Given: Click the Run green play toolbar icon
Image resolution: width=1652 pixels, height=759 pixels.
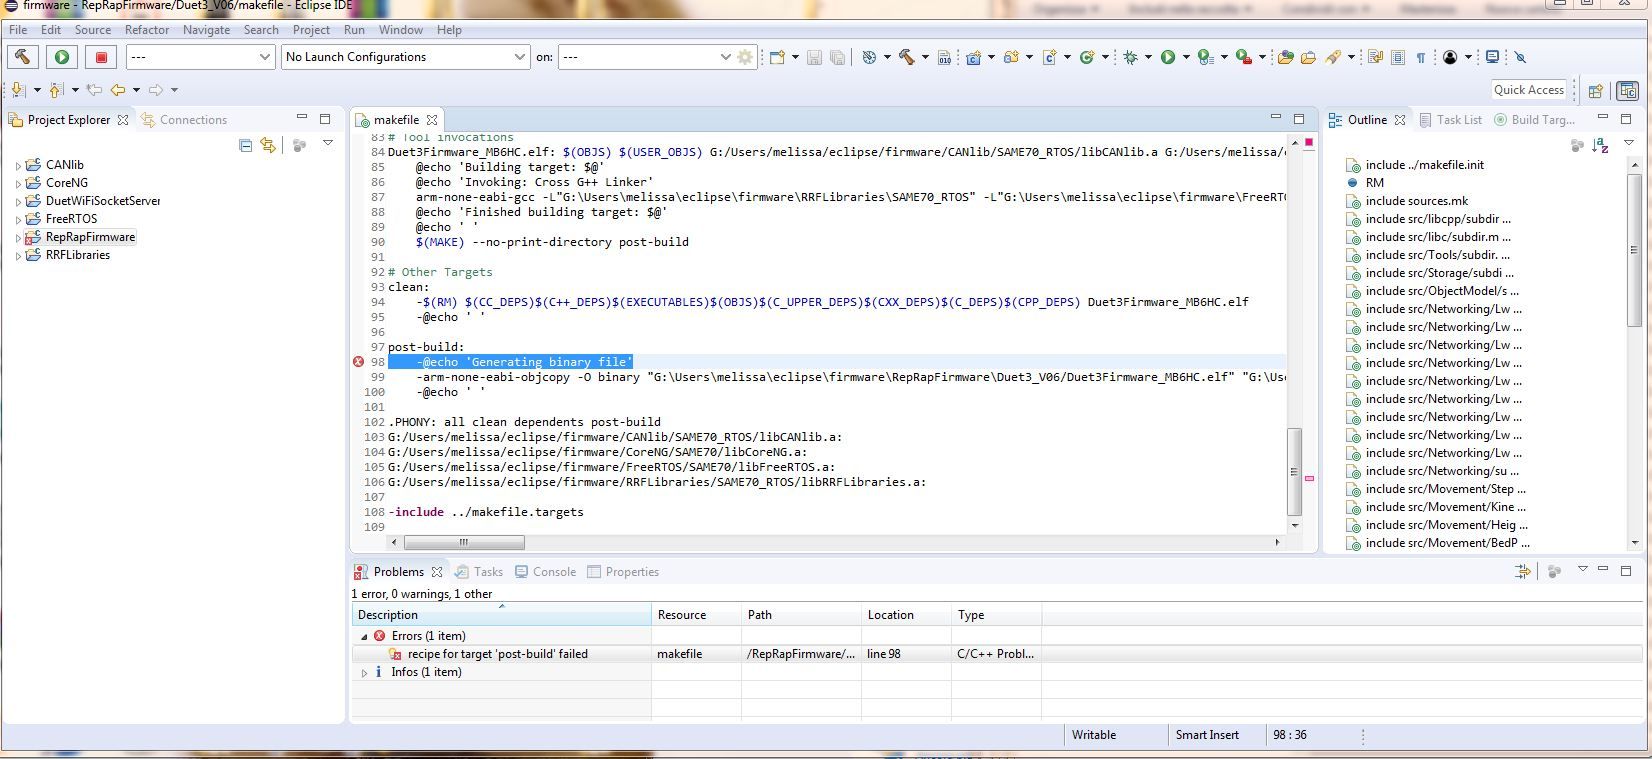Looking at the screenshot, I should pyautogui.click(x=1168, y=57).
